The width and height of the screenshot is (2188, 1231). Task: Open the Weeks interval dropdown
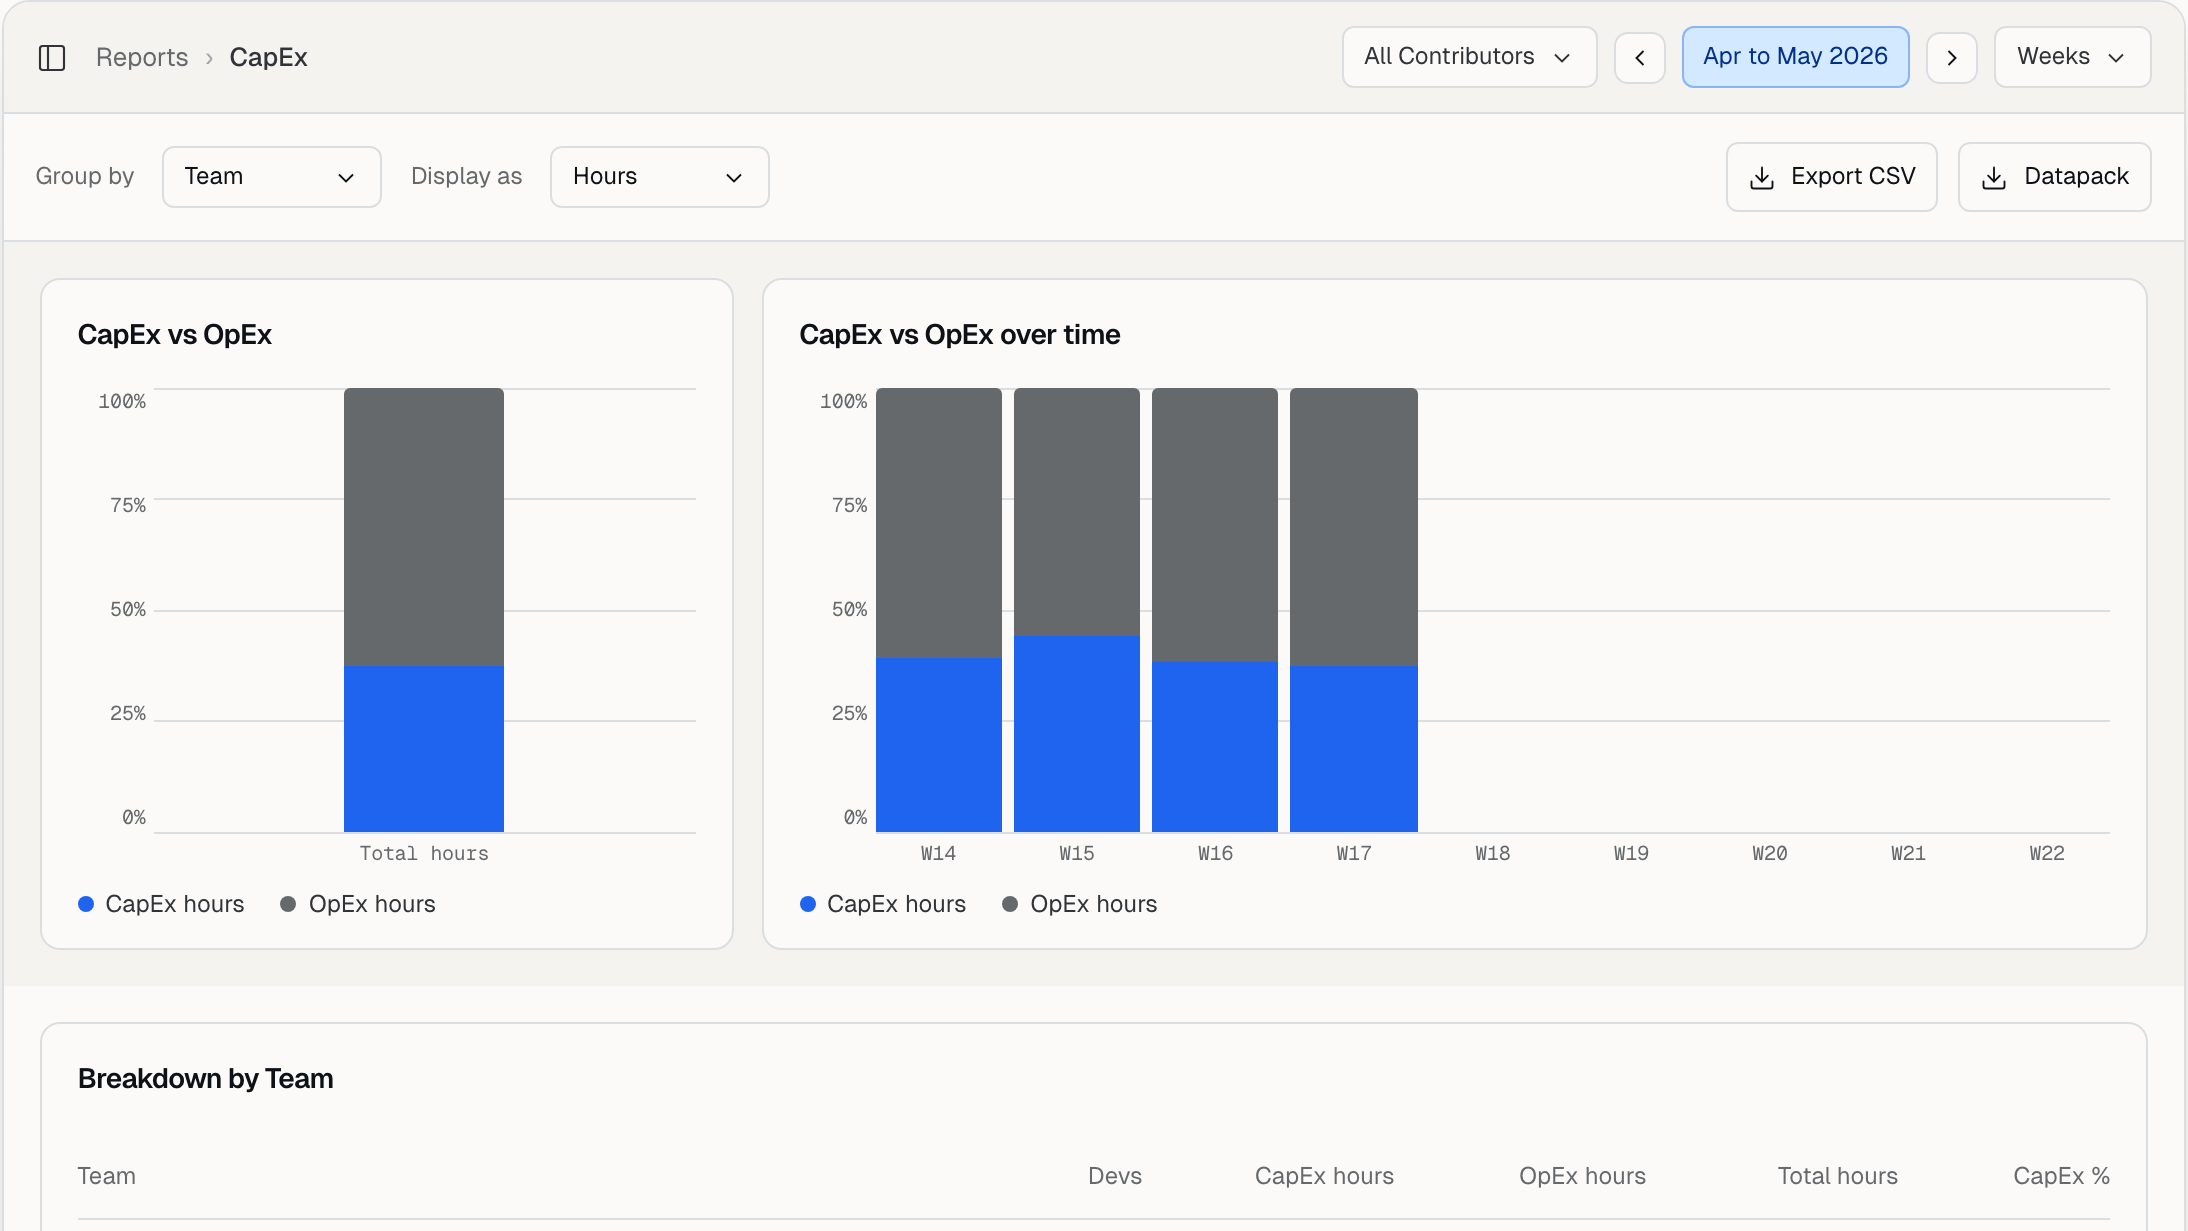click(2072, 57)
